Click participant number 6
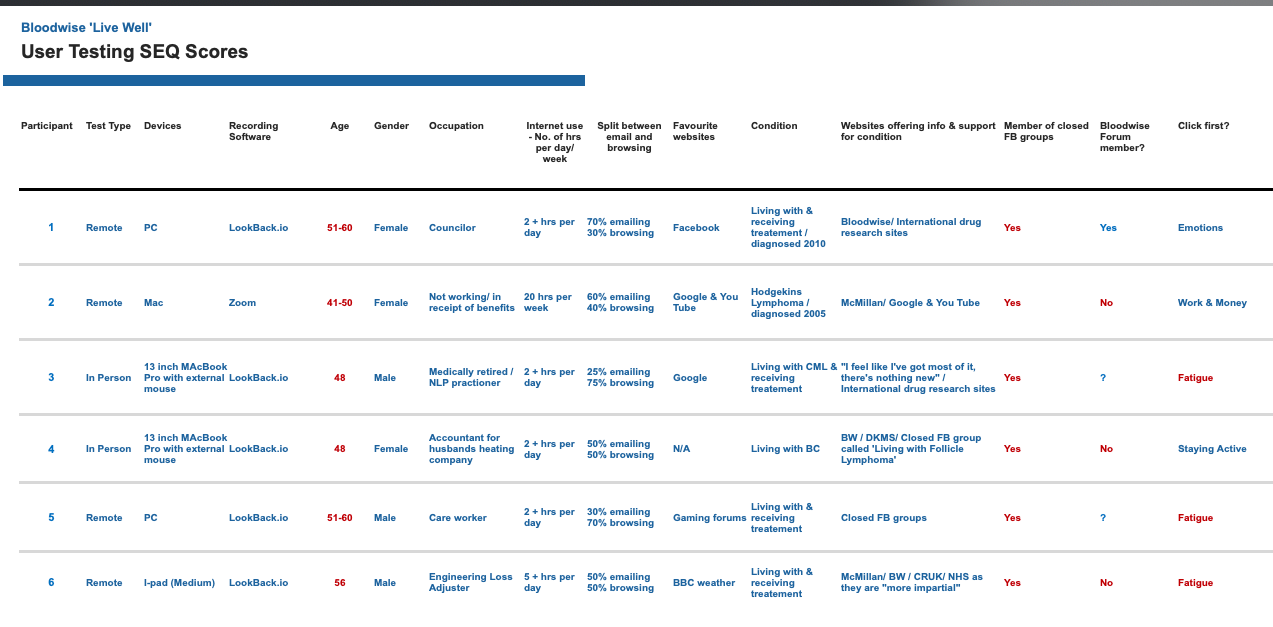The width and height of the screenshot is (1273, 627). pos(51,583)
